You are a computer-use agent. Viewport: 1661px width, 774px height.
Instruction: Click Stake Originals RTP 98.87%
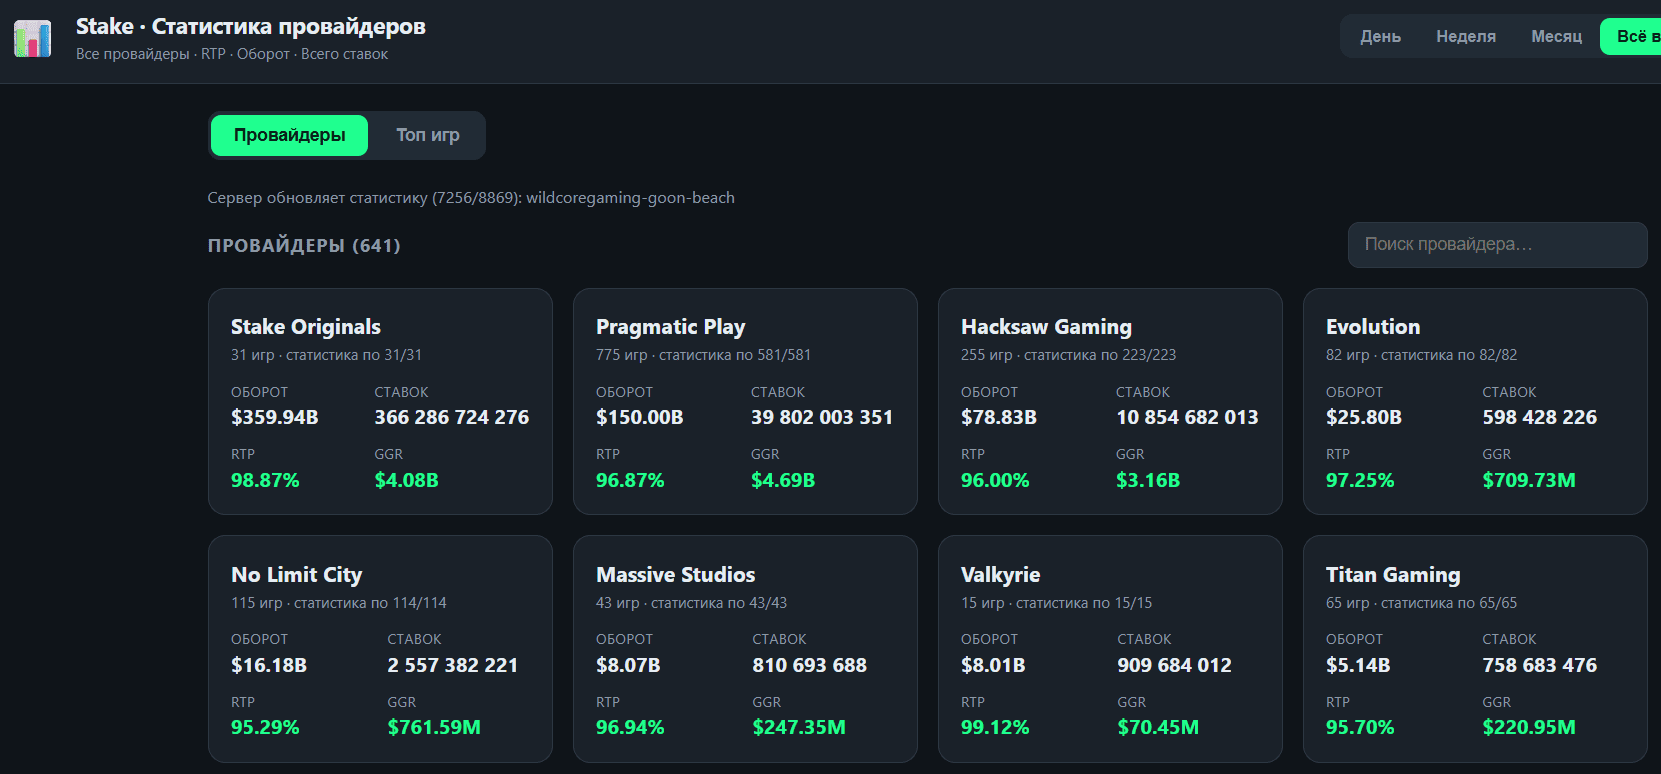tap(265, 480)
